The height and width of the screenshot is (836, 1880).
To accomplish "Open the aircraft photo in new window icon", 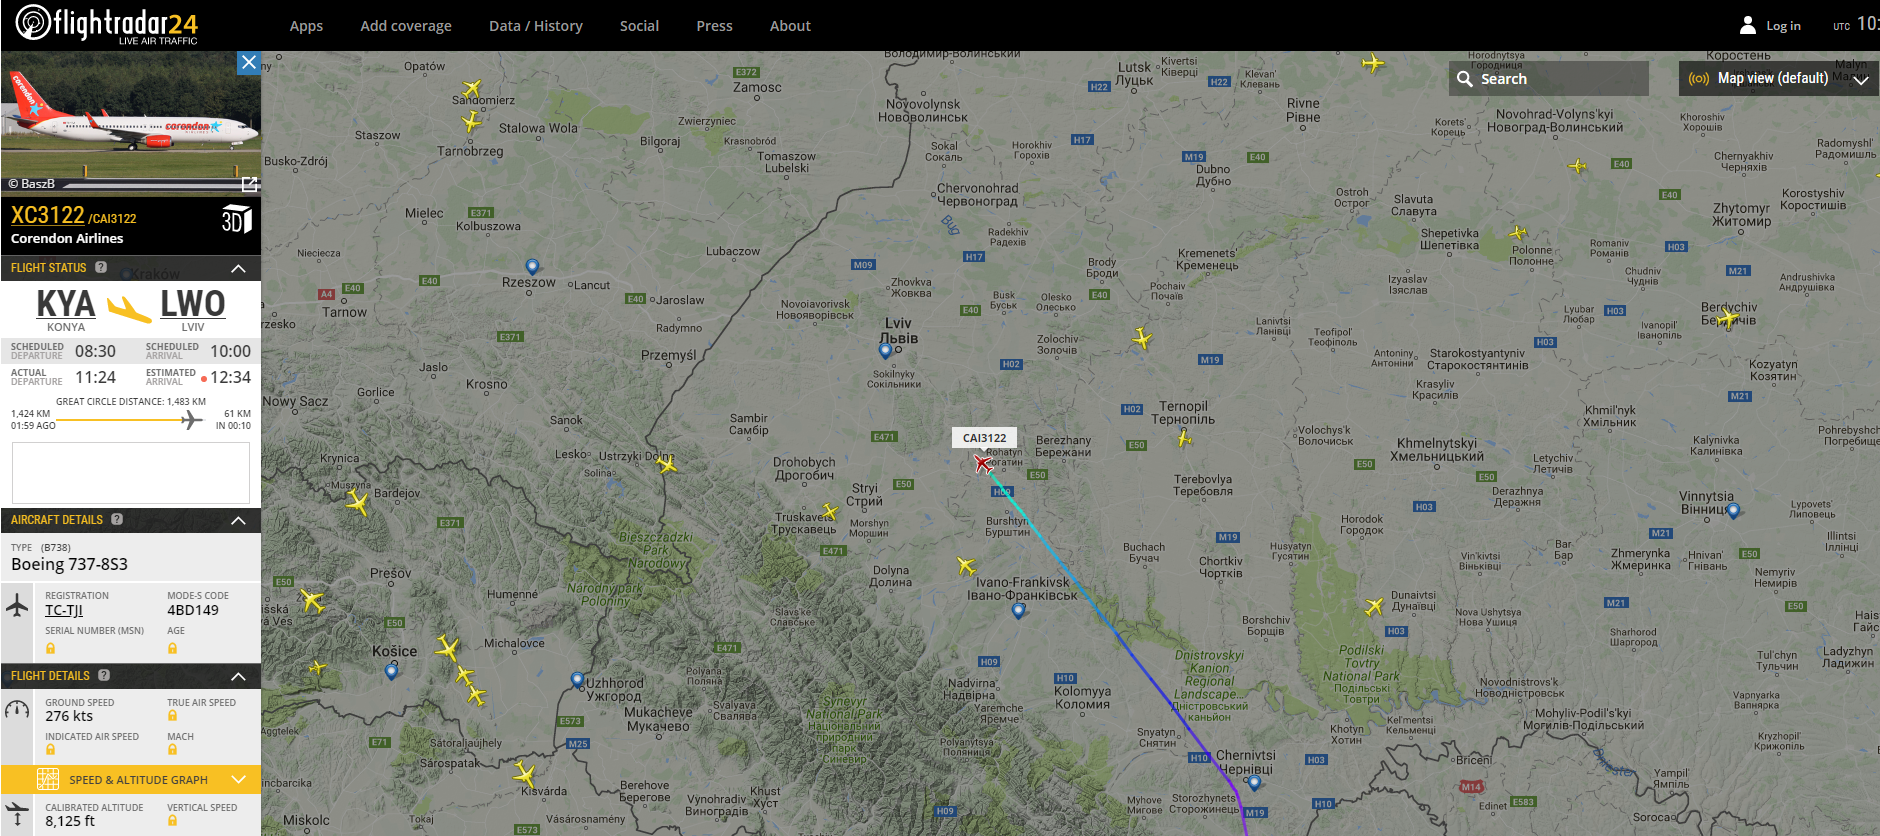I will (250, 184).
